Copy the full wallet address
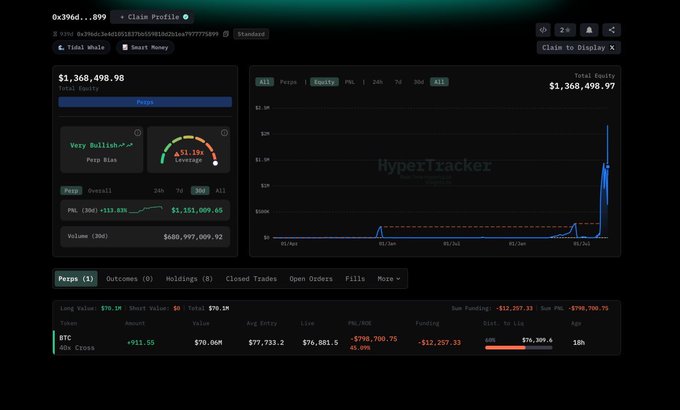This screenshot has width=680, height=410. (x=226, y=34)
